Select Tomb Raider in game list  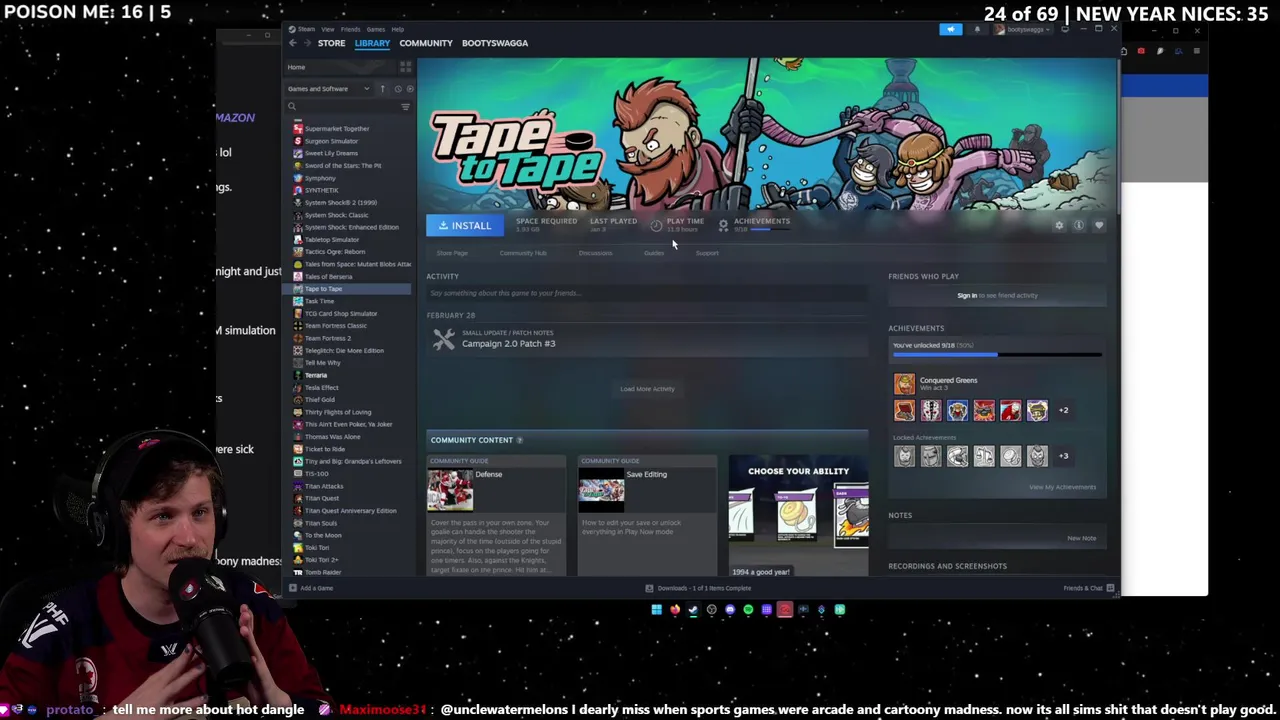coord(322,572)
